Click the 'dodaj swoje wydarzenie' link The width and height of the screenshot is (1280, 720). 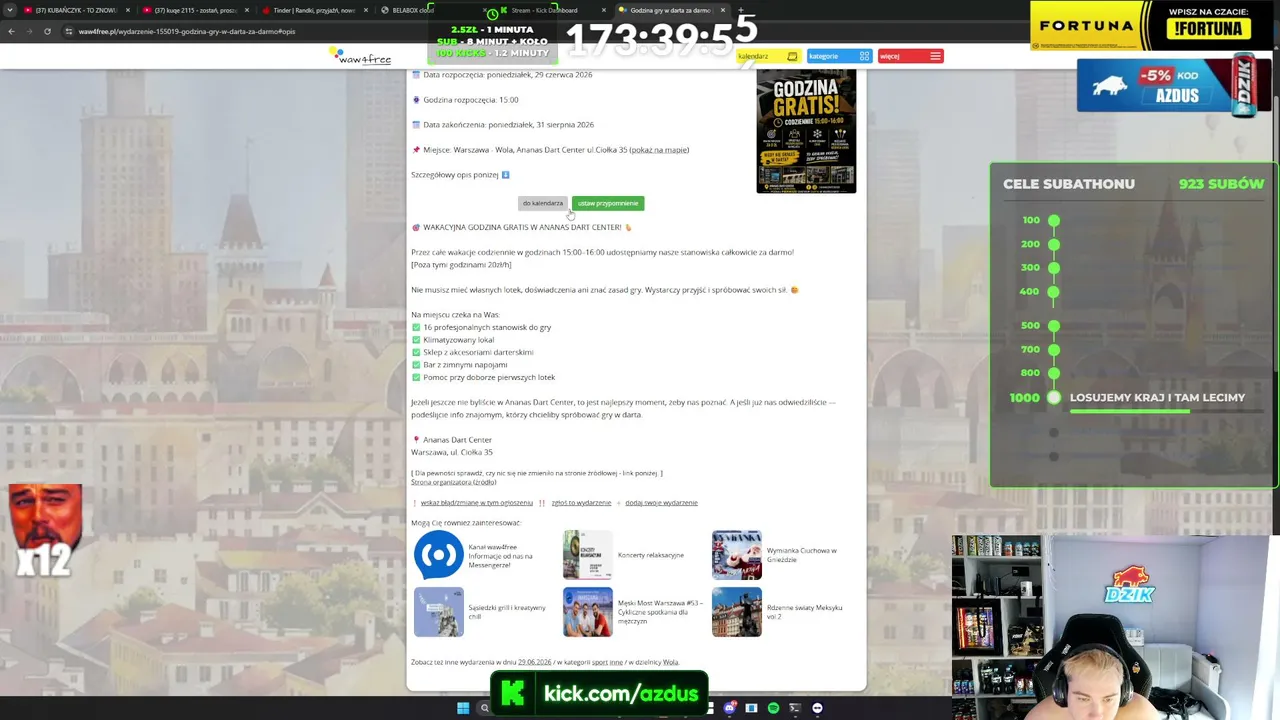coord(661,503)
